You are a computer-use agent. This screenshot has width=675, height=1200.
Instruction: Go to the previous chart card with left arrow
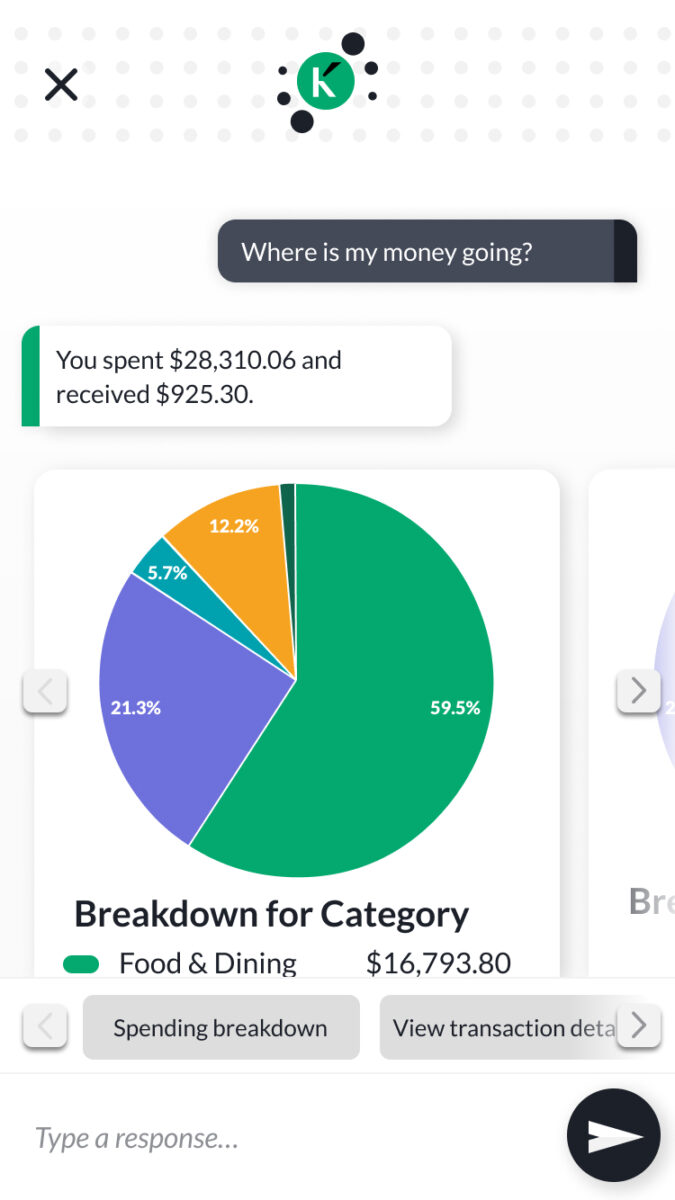coord(45,690)
